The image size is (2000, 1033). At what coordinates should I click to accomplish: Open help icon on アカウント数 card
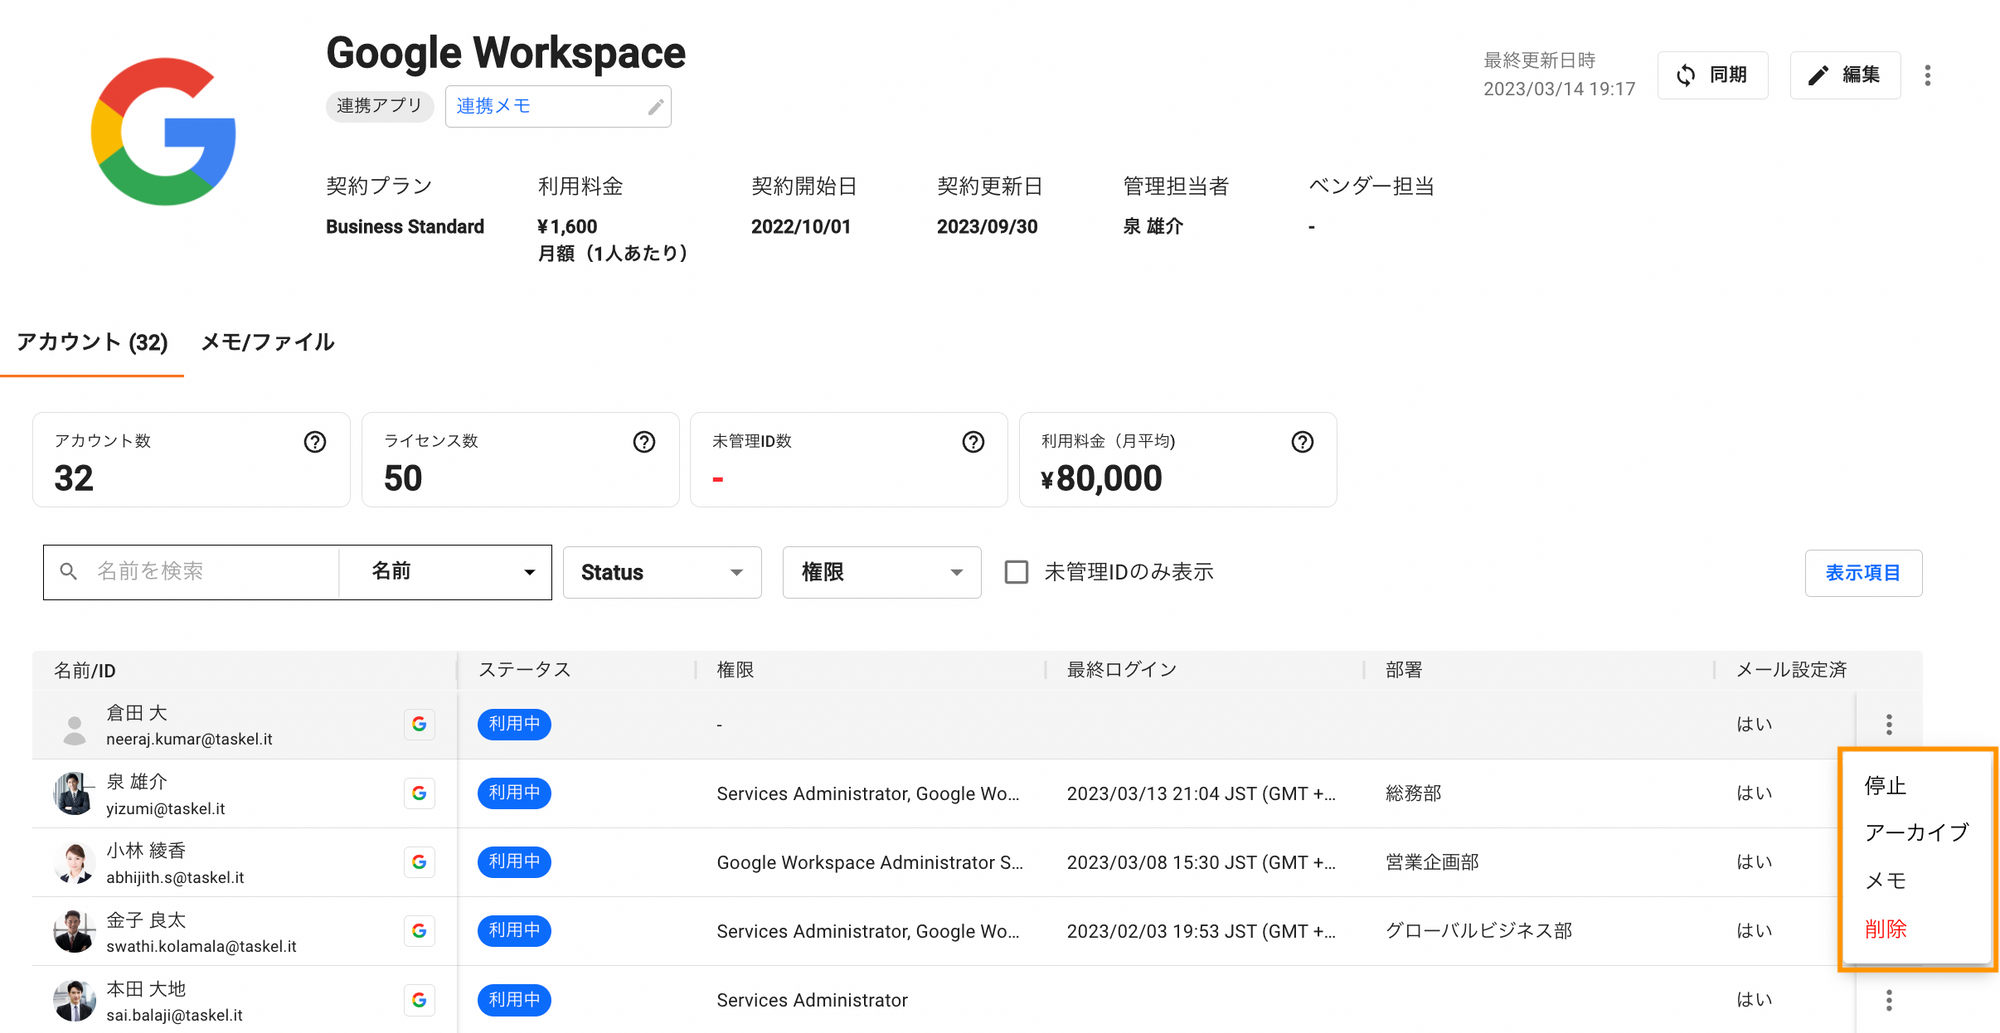(x=315, y=442)
